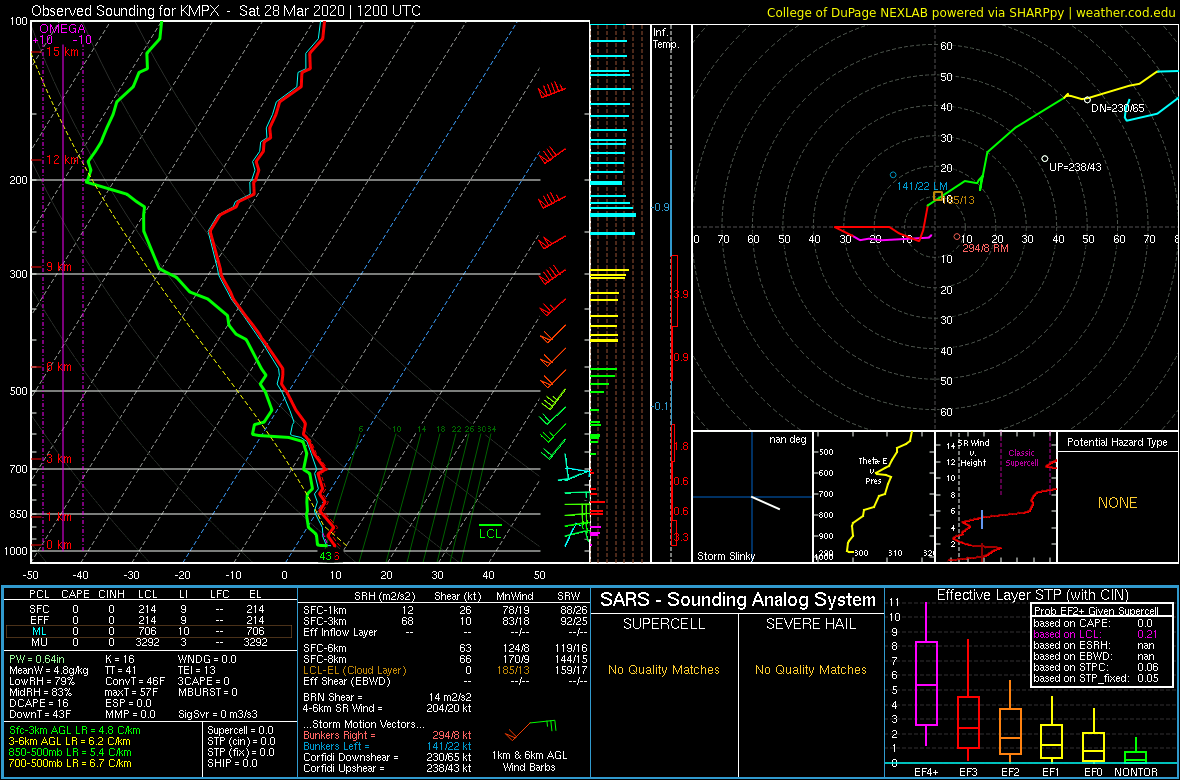Click the 'EF2' axis label
The height and width of the screenshot is (780, 1180).
point(1010,772)
